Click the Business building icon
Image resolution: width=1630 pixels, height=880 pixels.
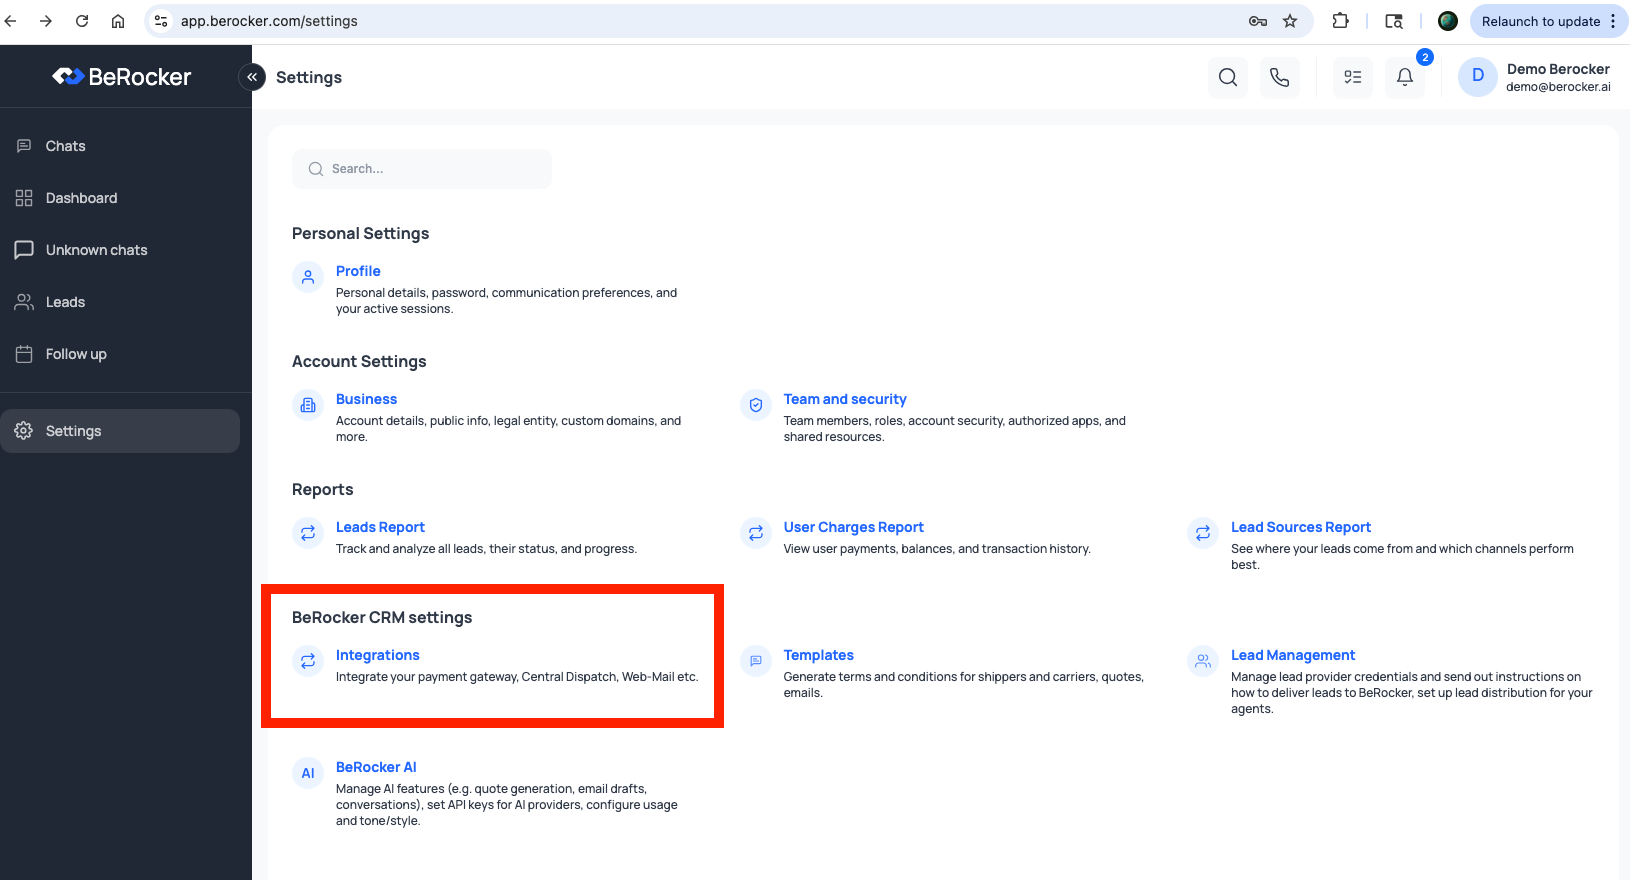pos(308,405)
